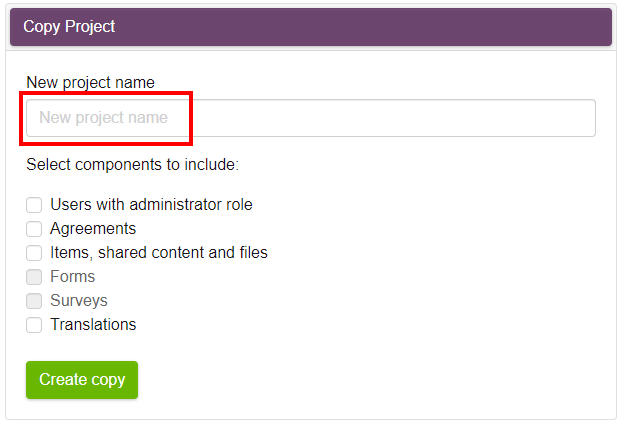This screenshot has height=426, width=621.
Task: Click the Create copy button
Action: tap(82, 380)
